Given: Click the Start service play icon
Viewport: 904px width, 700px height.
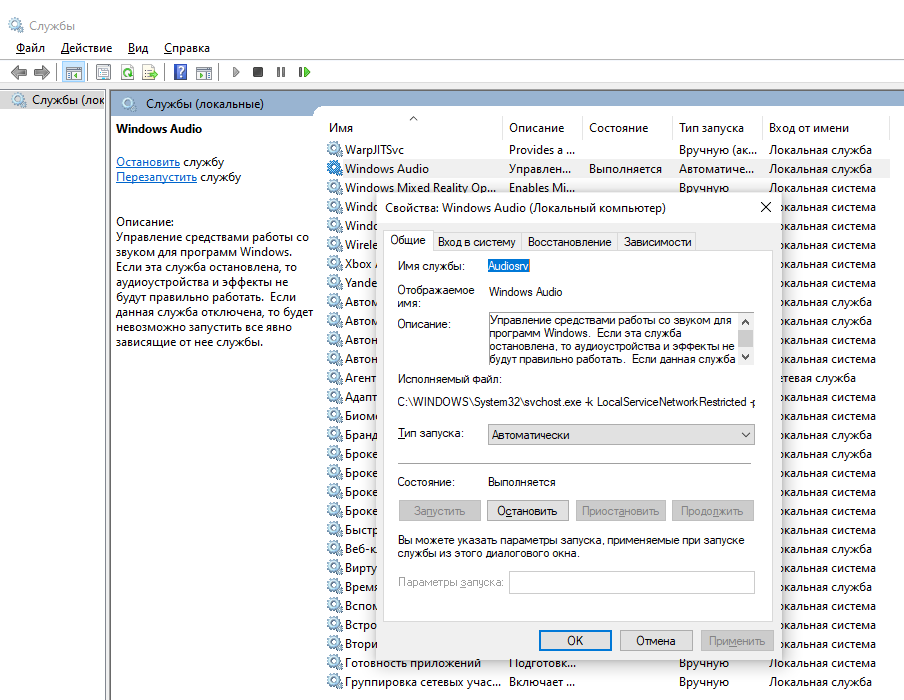Looking at the screenshot, I should [236, 72].
